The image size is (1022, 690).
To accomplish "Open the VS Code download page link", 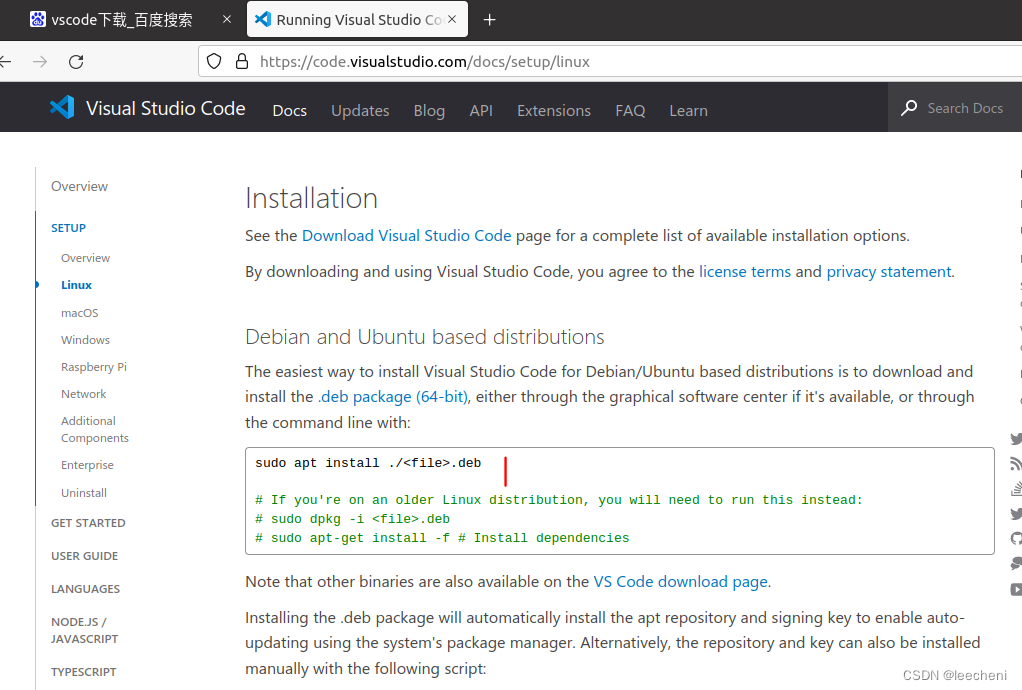I will click(679, 581).
